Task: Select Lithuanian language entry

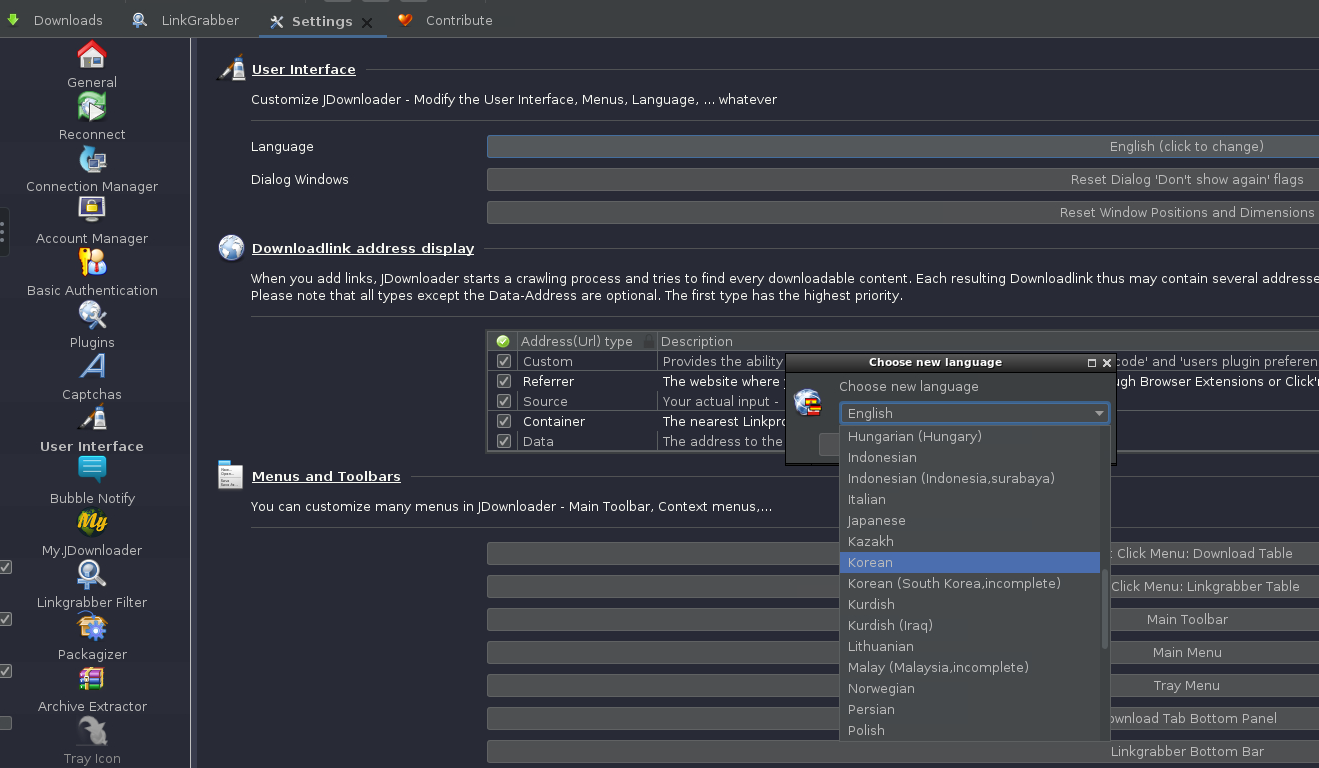Action: [970, 646]
